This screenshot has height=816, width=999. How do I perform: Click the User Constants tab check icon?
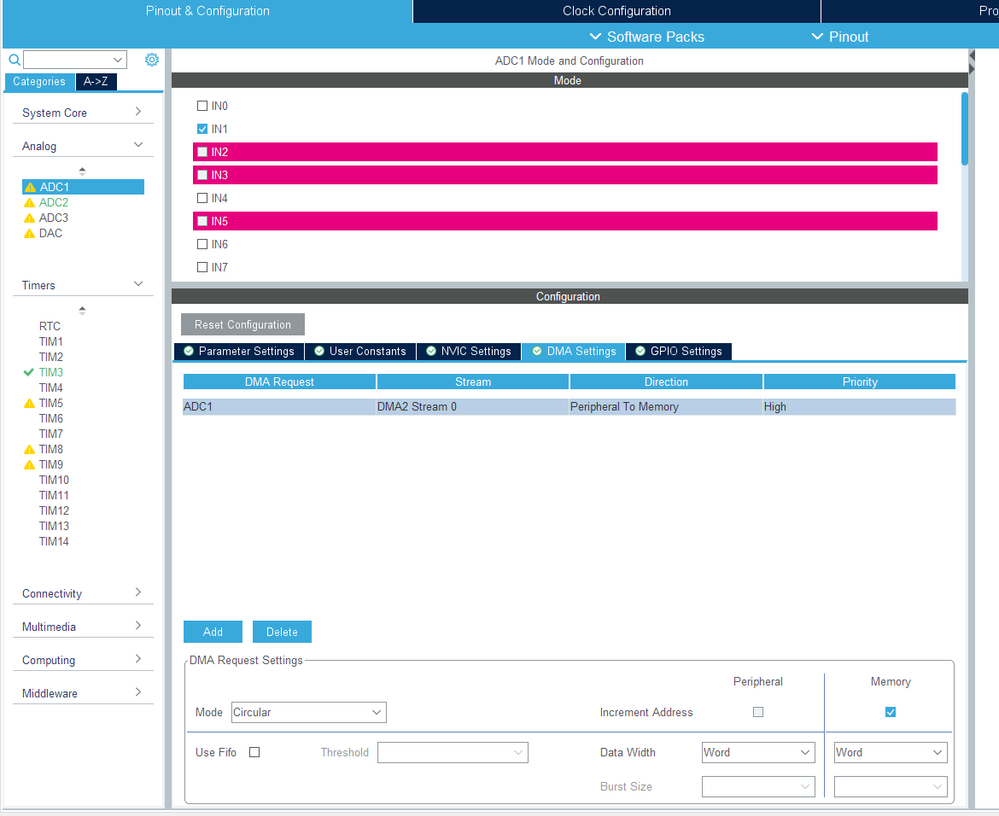tap(319, 351)
